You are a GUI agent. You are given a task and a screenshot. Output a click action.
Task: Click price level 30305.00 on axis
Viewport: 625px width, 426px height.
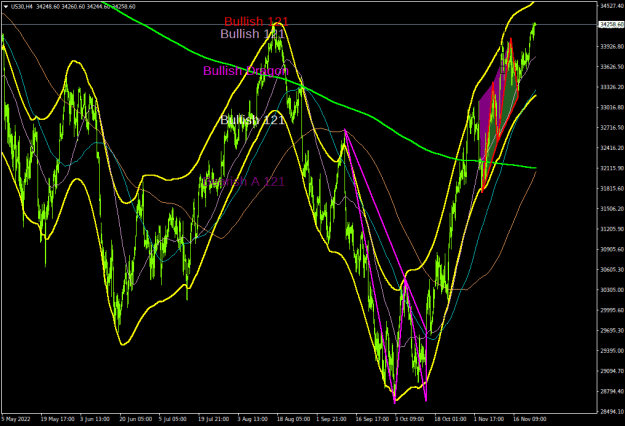(611, 290)
